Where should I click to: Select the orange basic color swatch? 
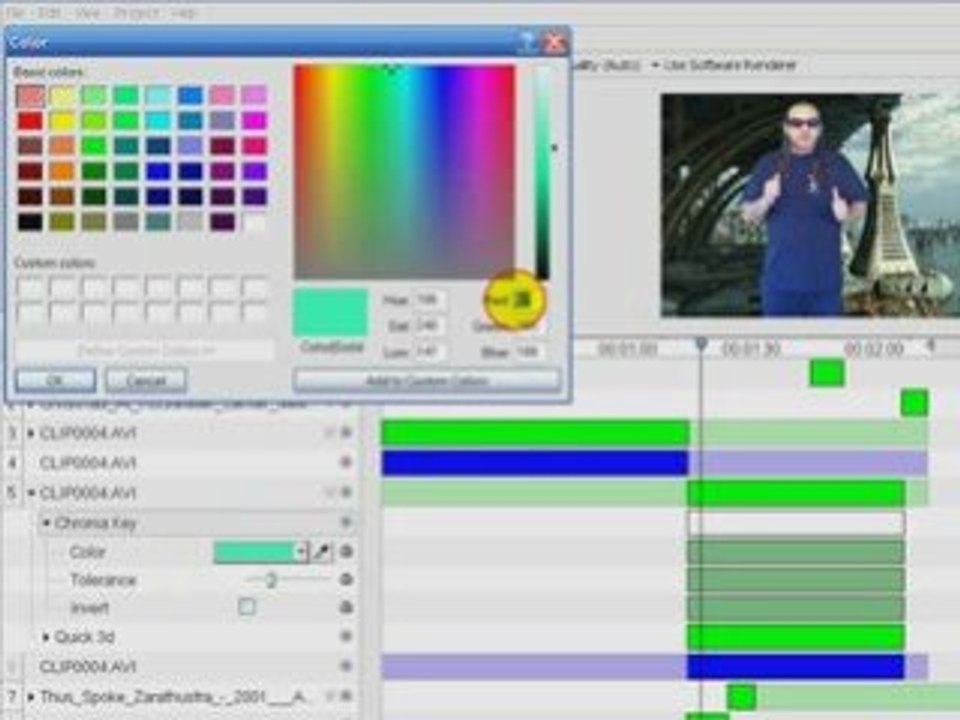(x=62, y=171)
